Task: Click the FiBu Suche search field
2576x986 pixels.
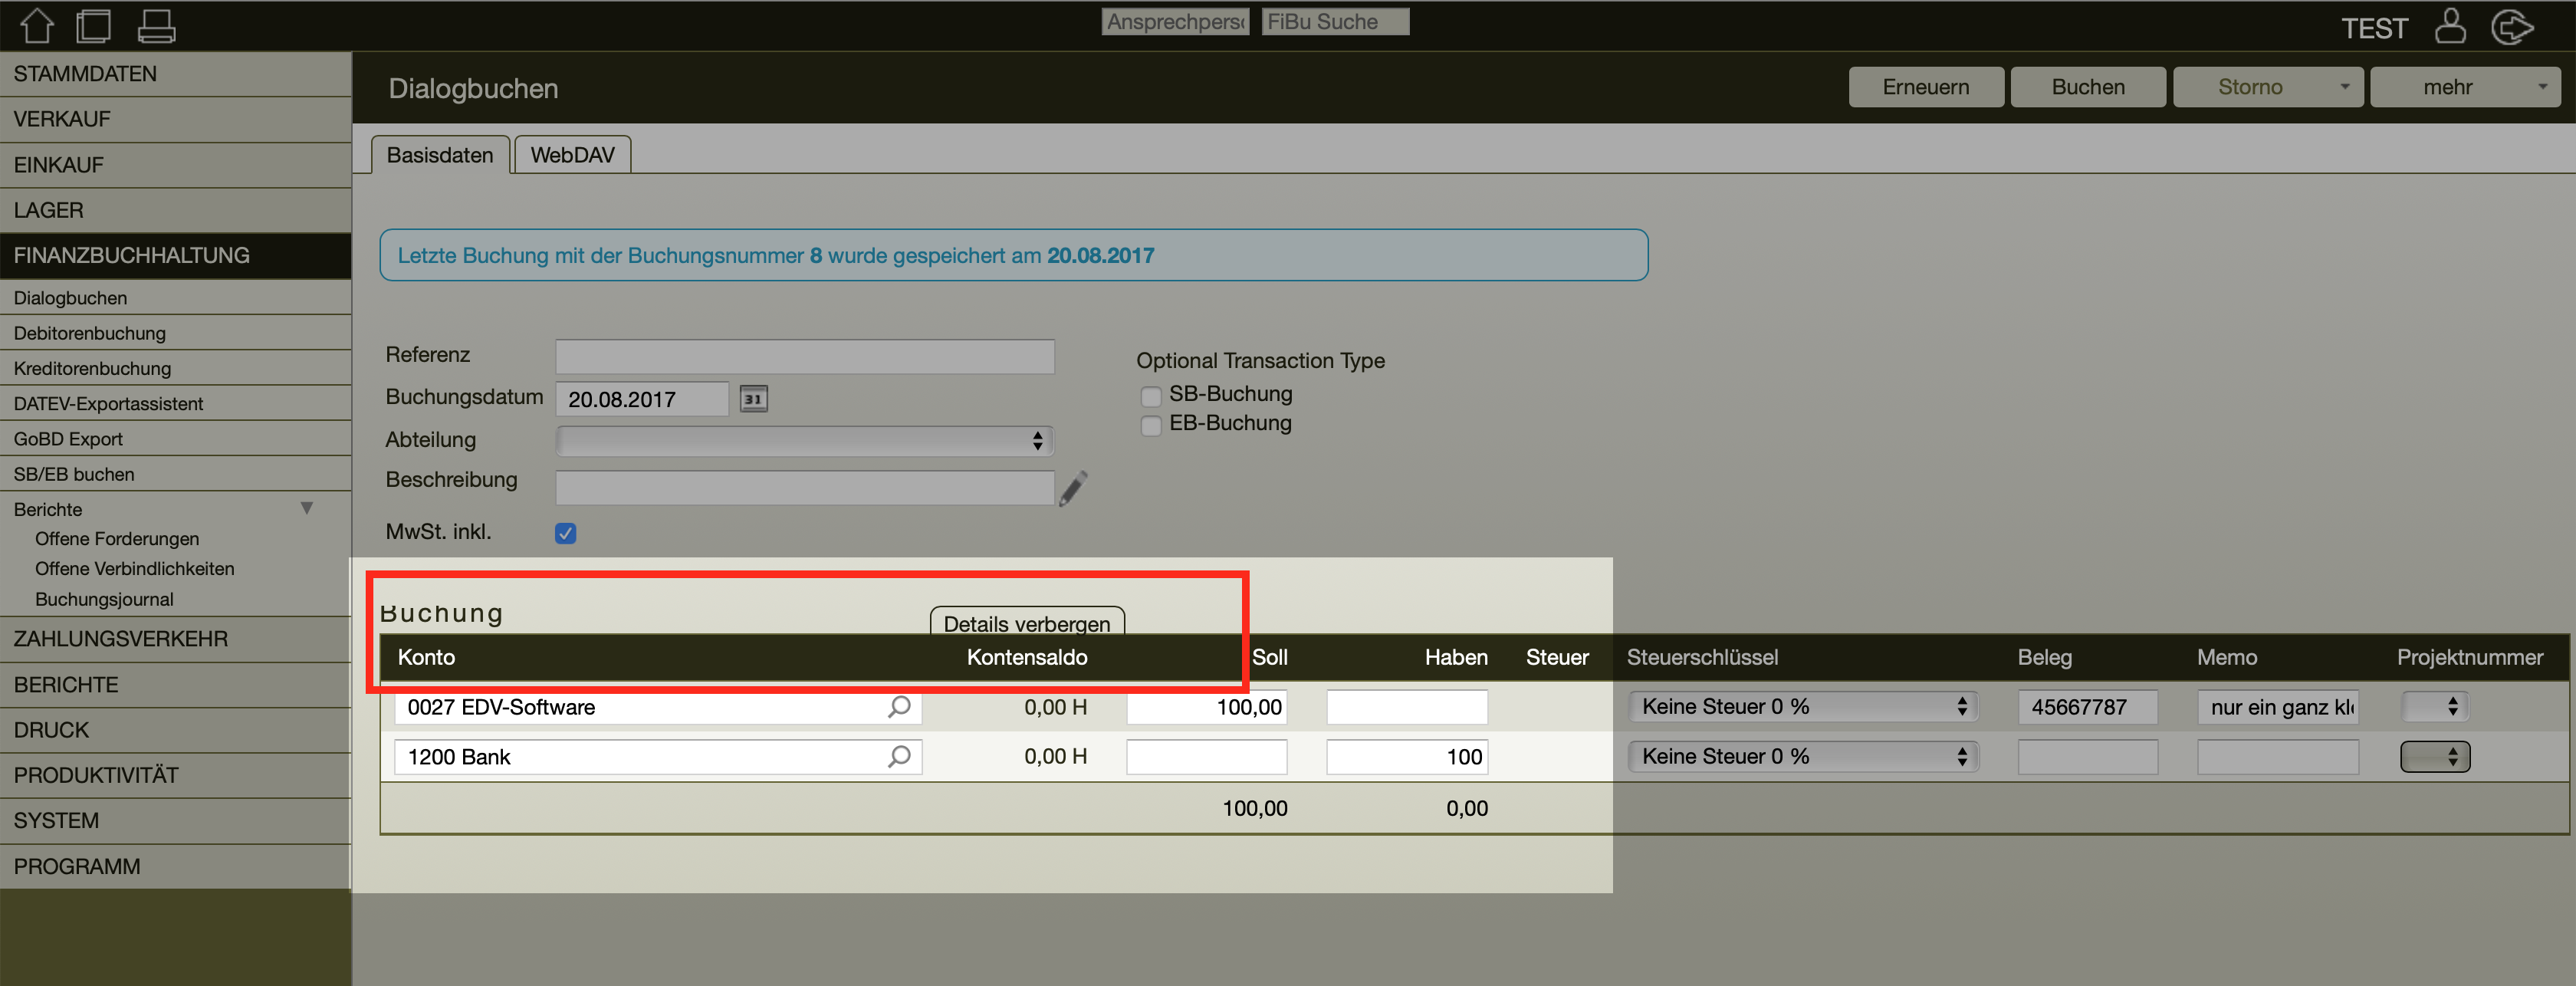Action: (1335, 22)
